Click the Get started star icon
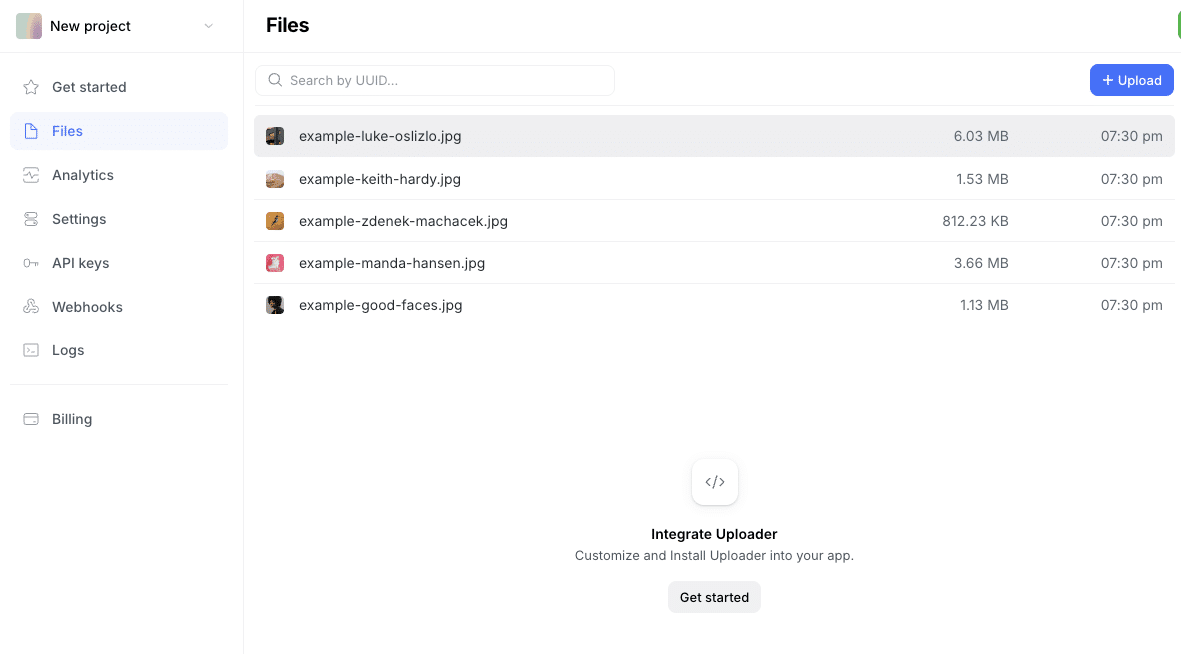The width and height of the screenshot is (1181, 654). point(31,87)
